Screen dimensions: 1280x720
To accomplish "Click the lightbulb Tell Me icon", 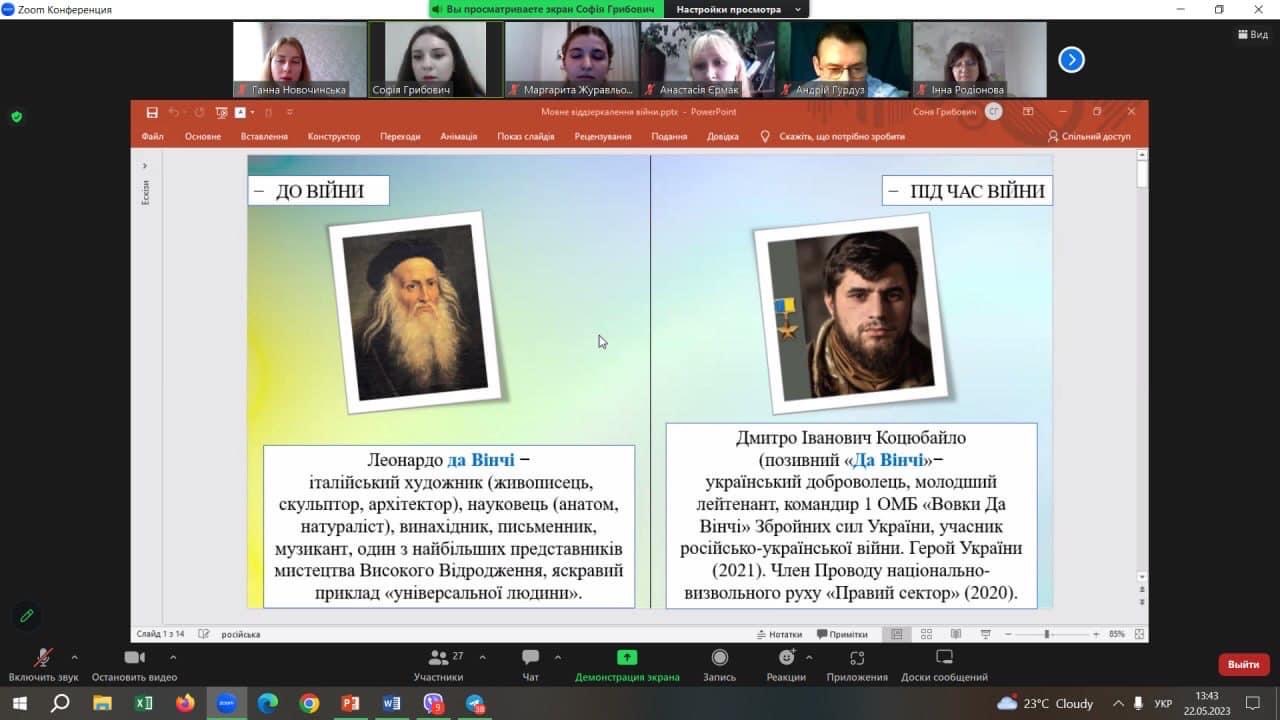I will coord(765,136).
